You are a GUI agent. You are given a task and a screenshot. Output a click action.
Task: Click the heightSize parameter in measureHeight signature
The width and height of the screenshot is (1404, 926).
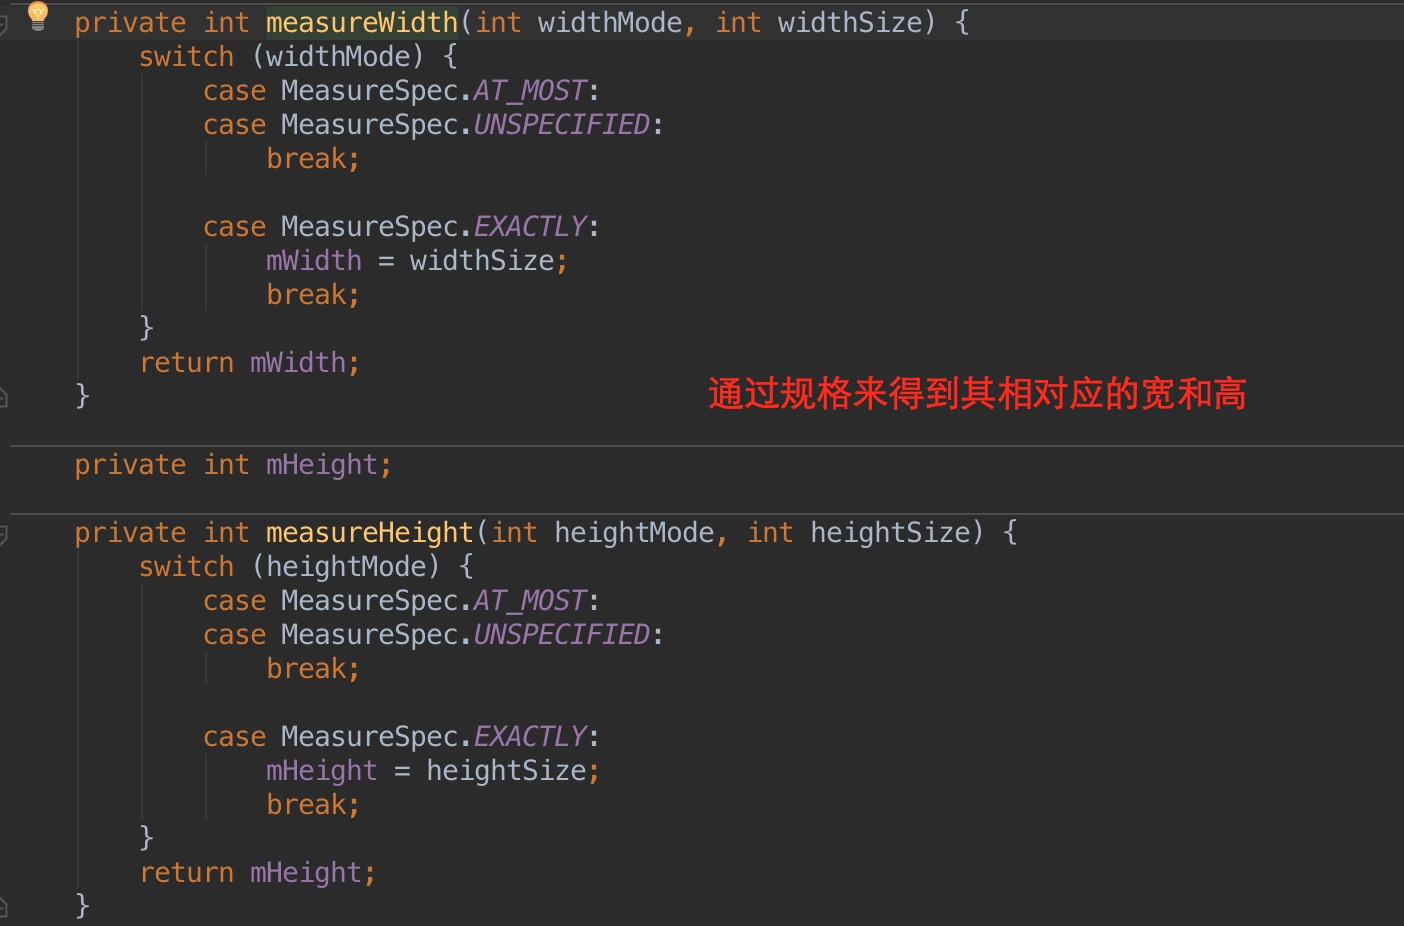click(x=890, y=533)
